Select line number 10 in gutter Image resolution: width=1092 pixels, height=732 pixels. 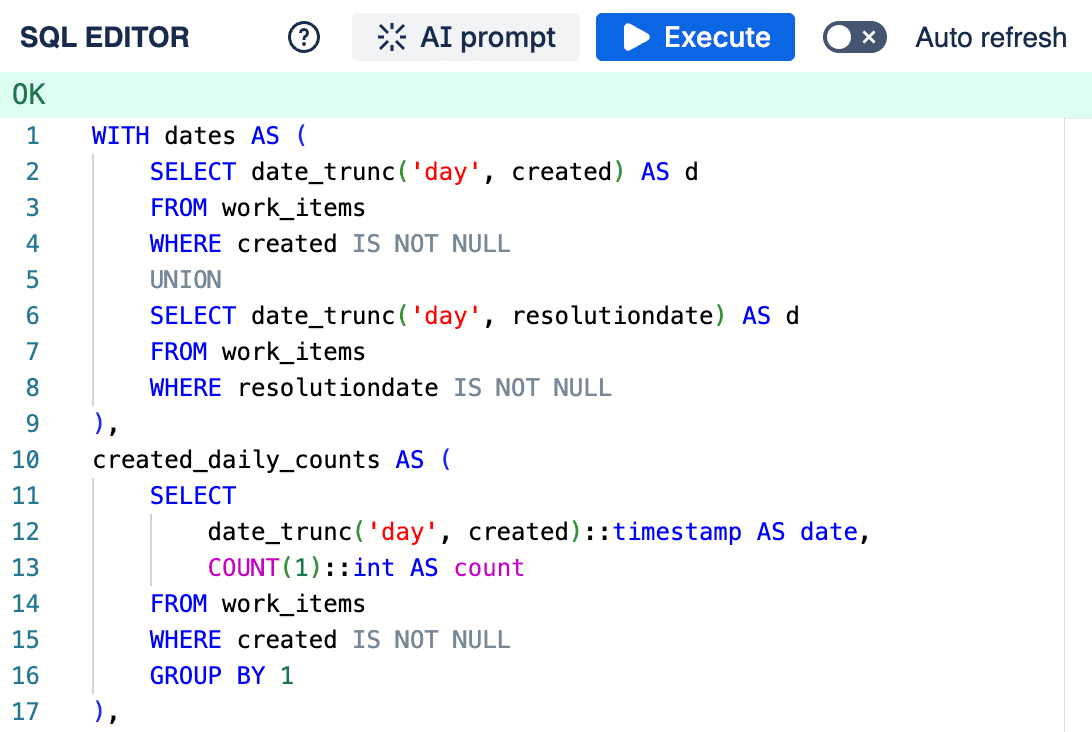[x=26, y=460]
